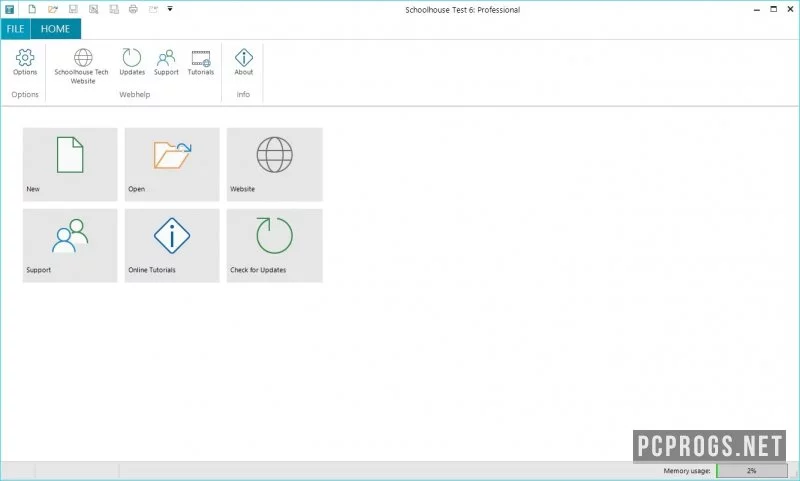This screenshot has width=800, height=481.
Task: Click the About info icon
Action: click(243, 62)
